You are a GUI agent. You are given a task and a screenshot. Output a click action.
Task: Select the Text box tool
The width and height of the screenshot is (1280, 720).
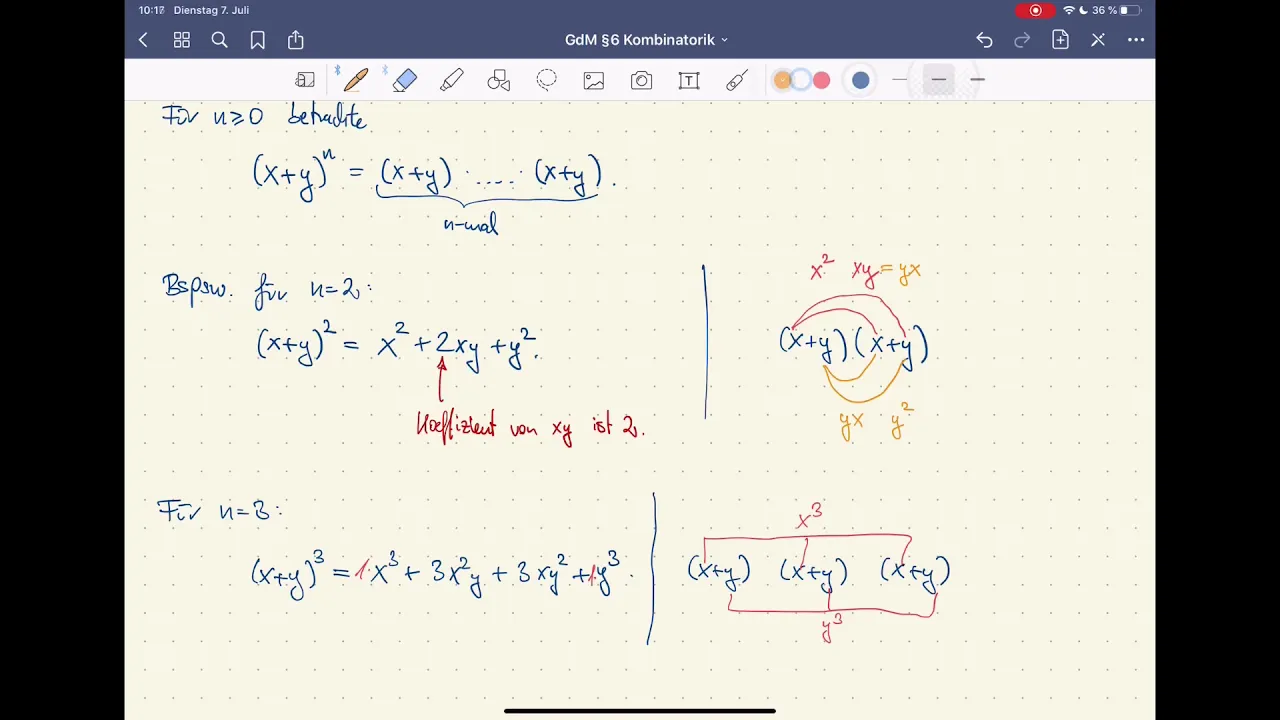(689, 80)
